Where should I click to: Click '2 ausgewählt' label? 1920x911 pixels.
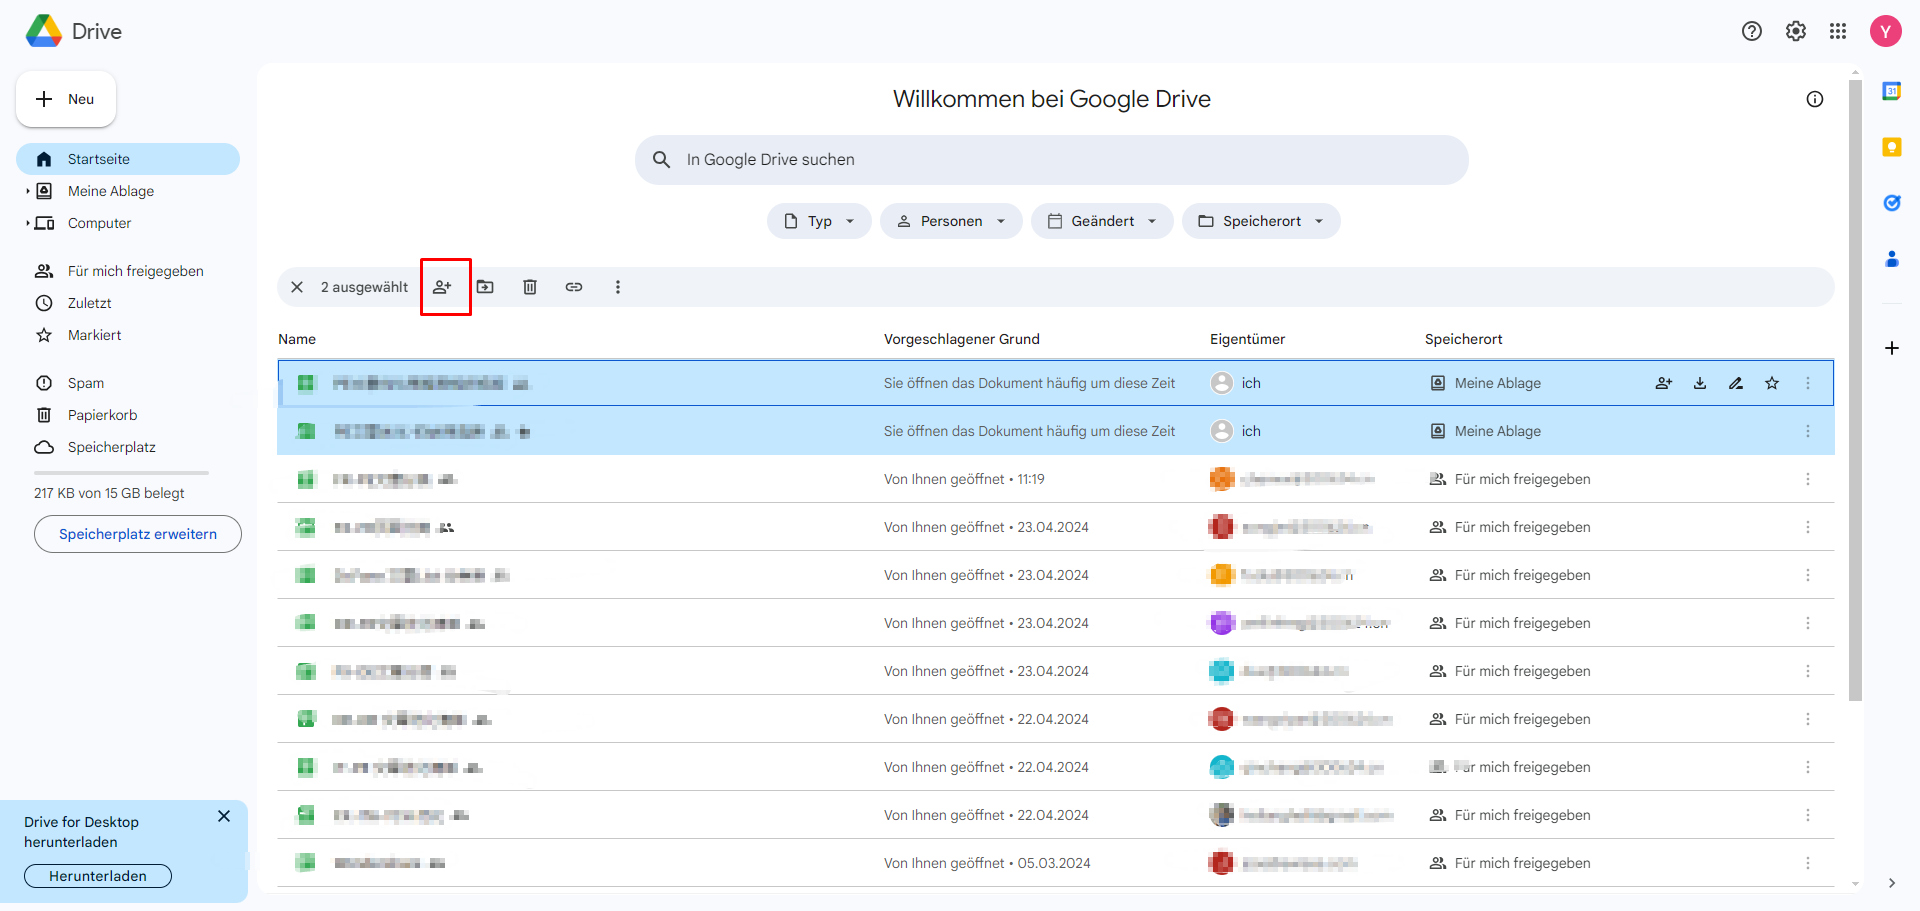click(x=364, y=287)
